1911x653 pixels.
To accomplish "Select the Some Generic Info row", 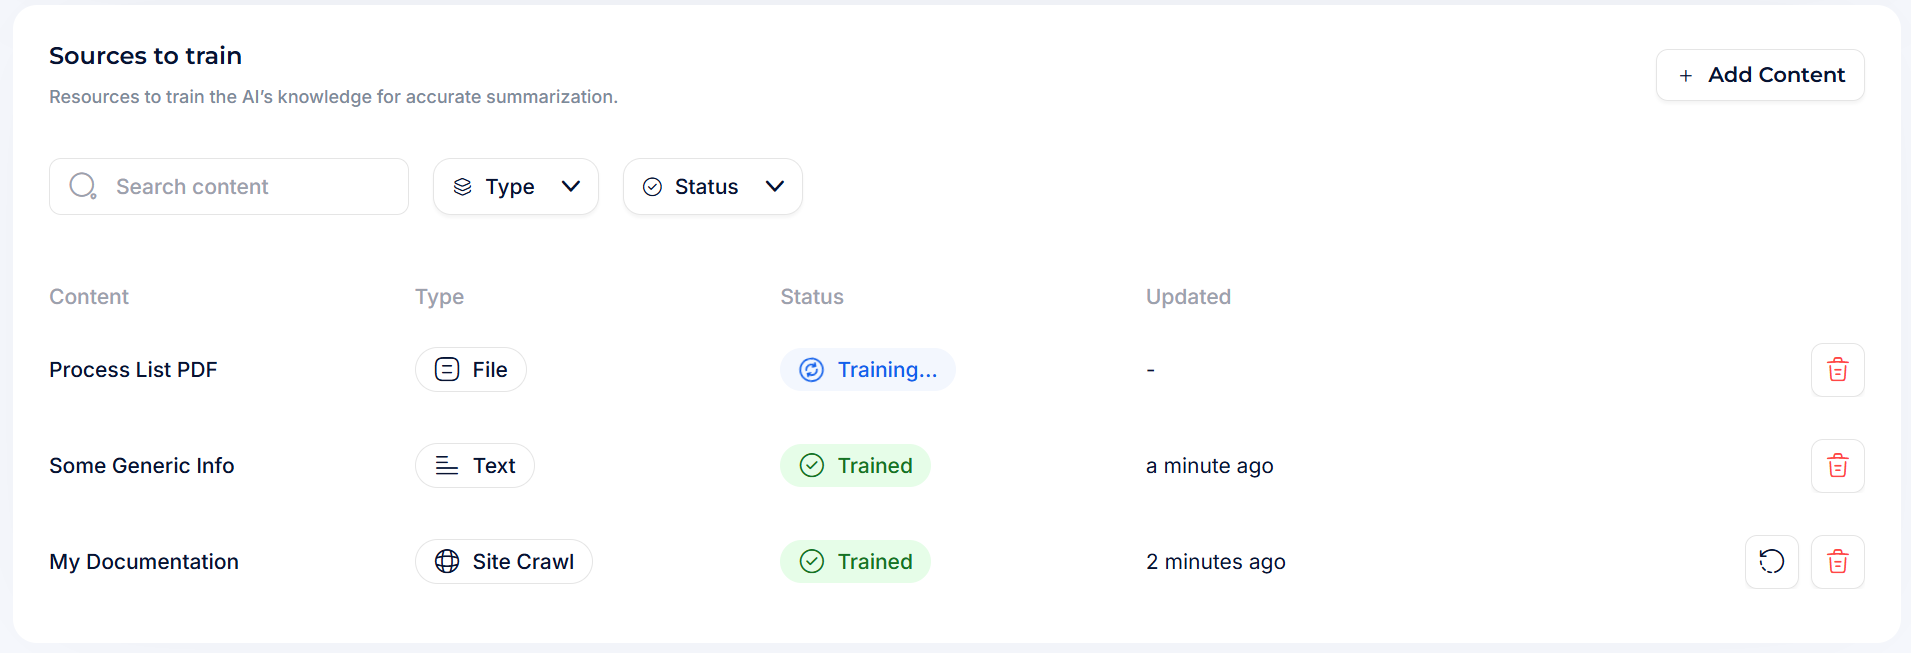I will [142, 466].
